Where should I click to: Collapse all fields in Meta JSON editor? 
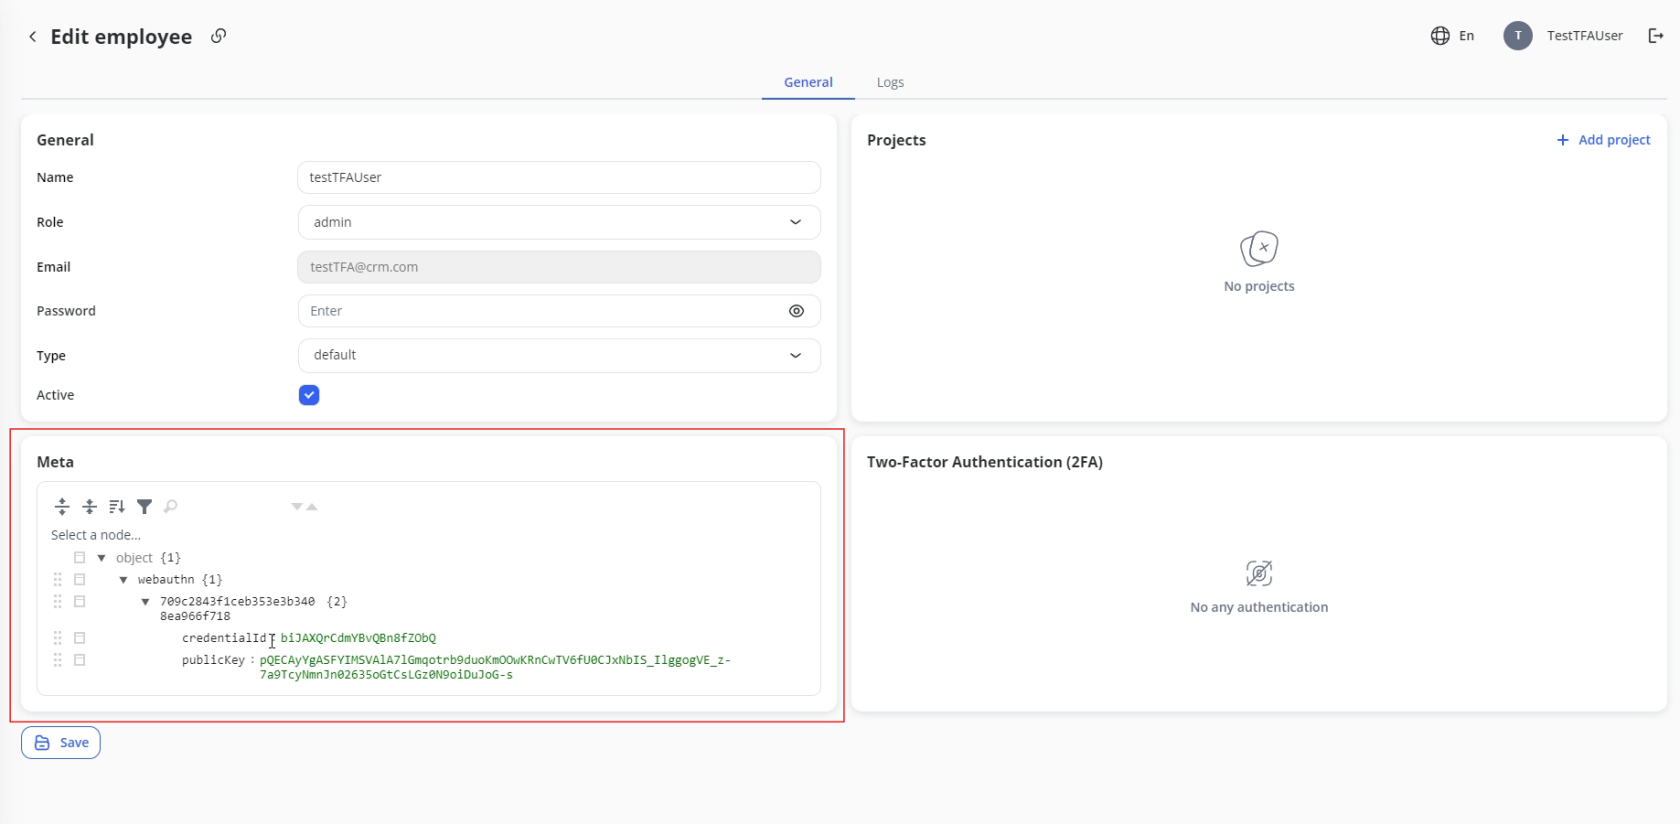click(x=89, y=506)
